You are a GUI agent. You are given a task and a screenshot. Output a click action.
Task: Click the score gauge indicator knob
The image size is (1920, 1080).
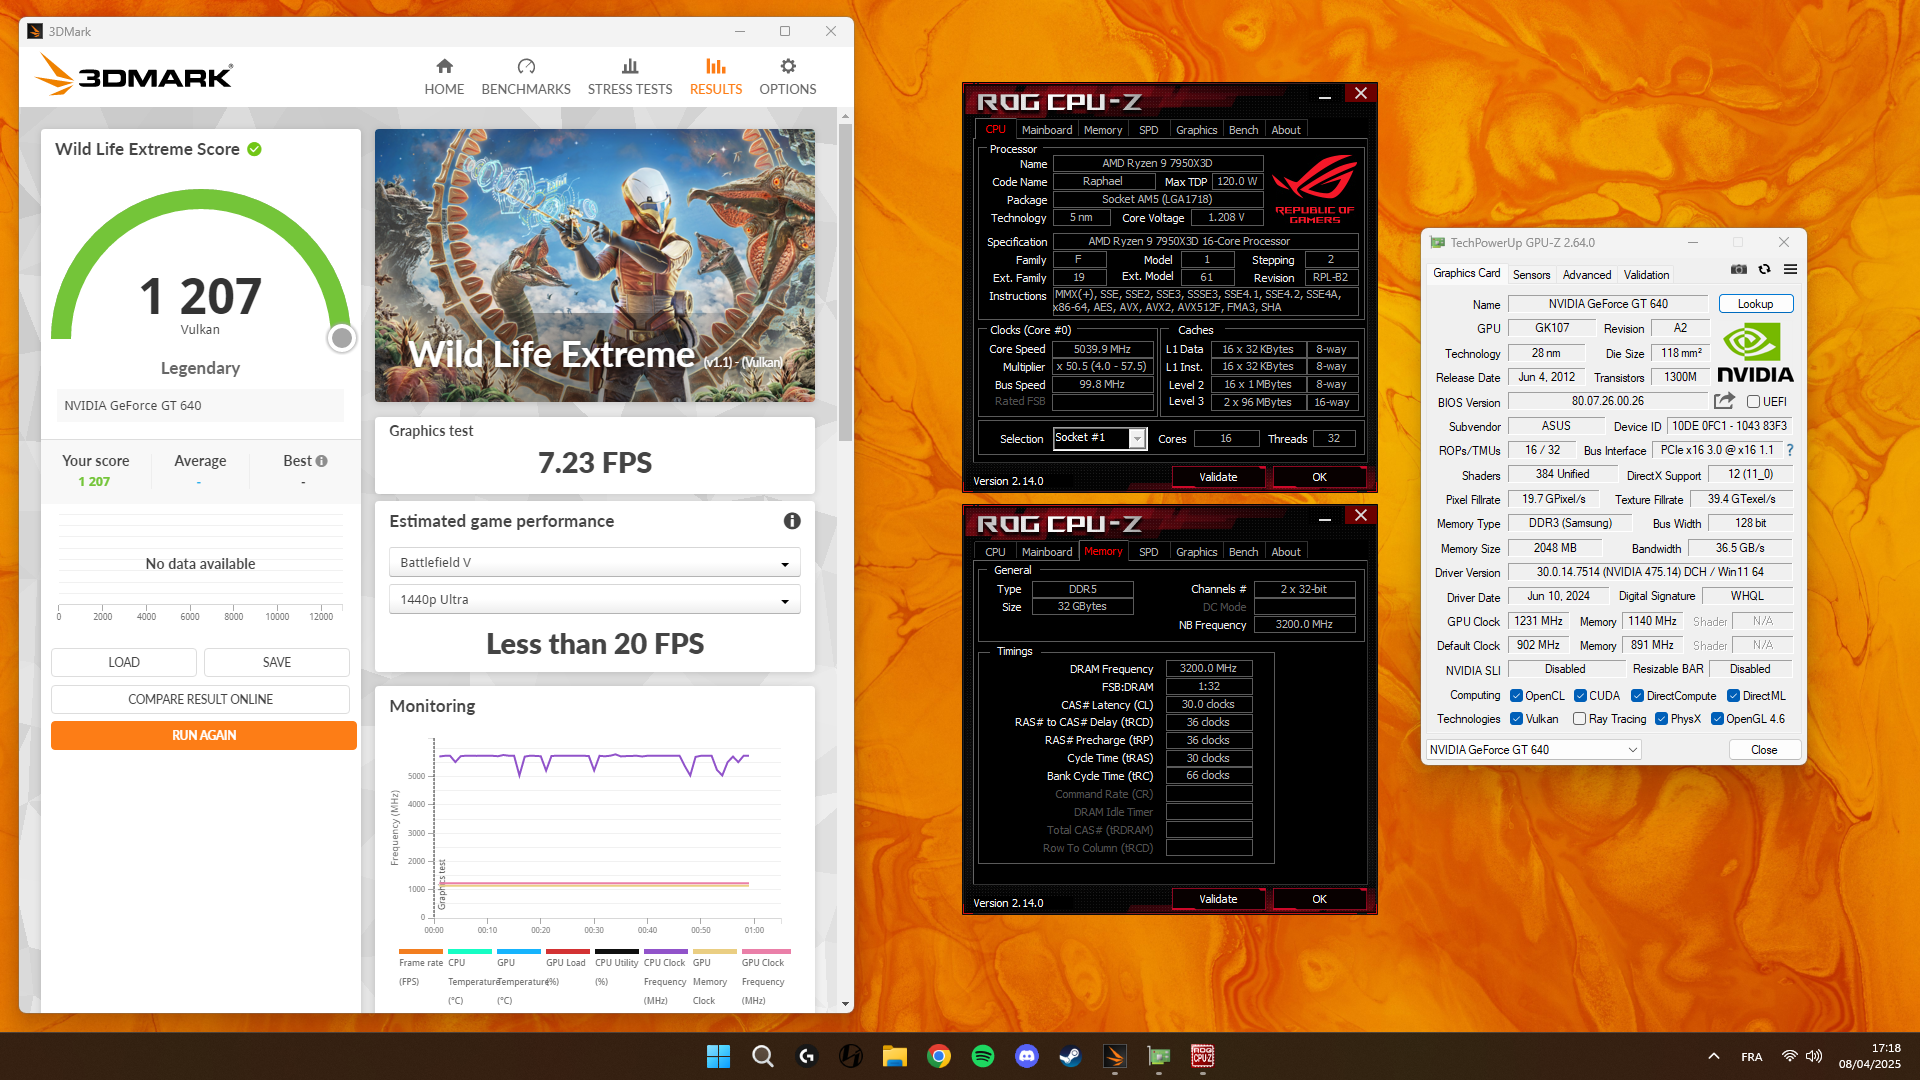[342, 338]
